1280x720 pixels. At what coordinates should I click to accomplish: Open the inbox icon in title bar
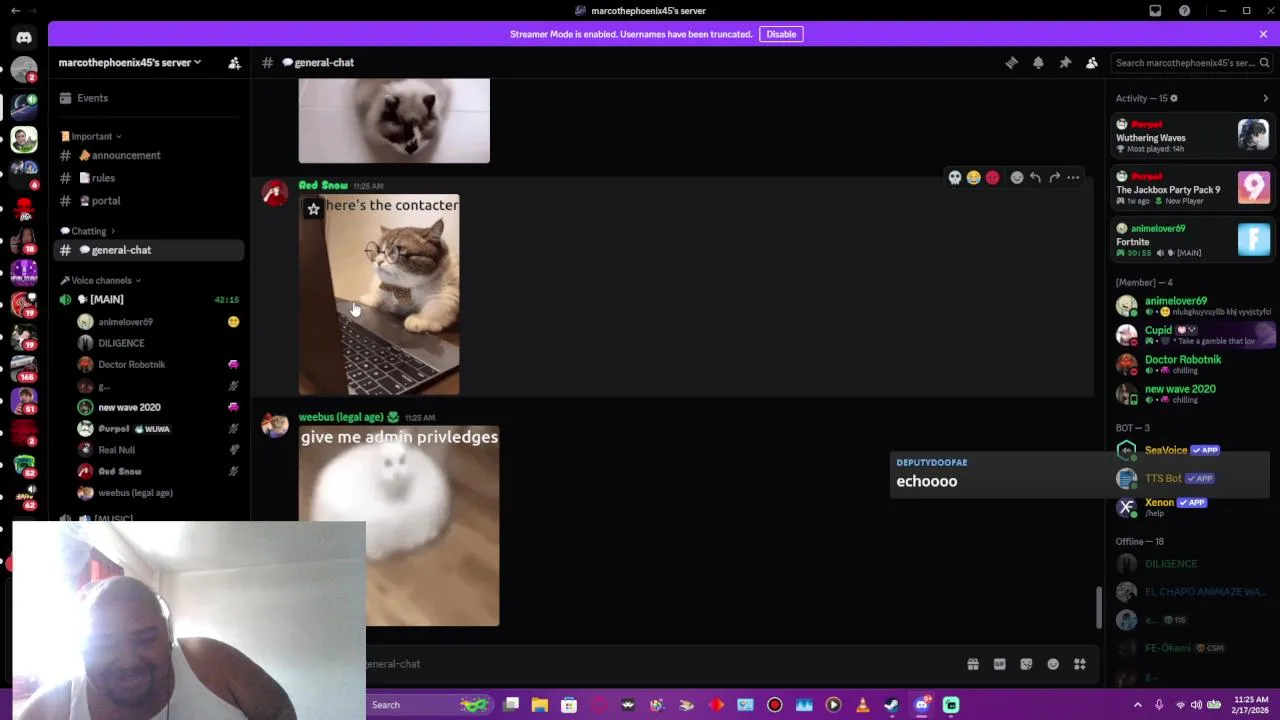(x=1155, y=11)
